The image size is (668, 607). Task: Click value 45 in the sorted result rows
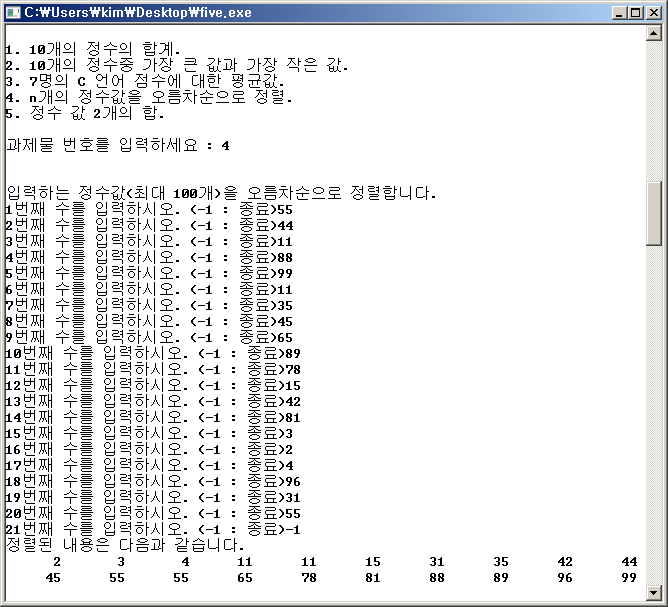[53, 578]
